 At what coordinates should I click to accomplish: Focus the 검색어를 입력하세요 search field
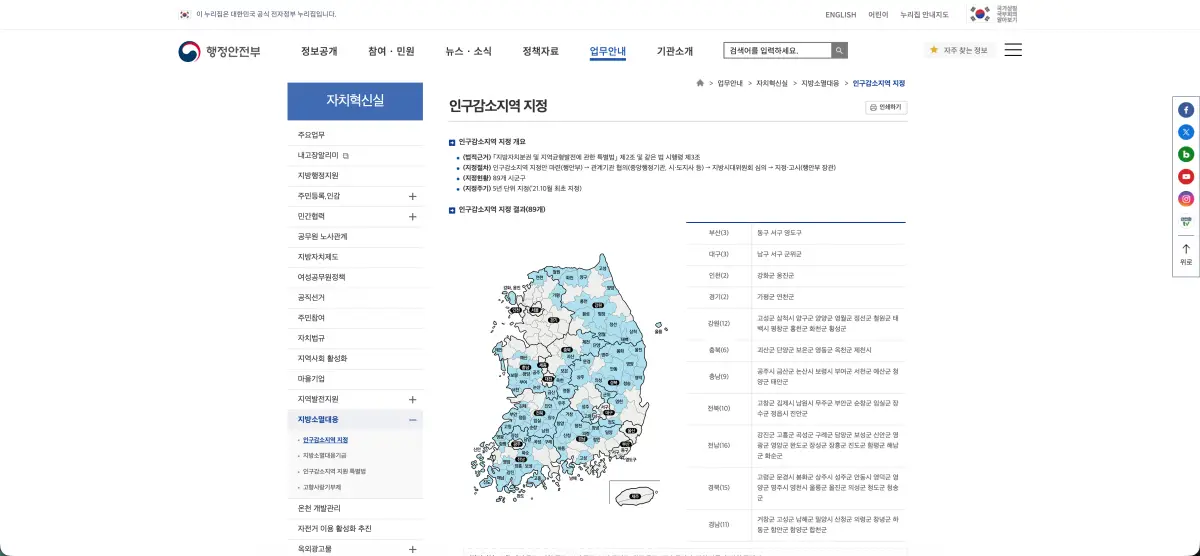point(777,50)
